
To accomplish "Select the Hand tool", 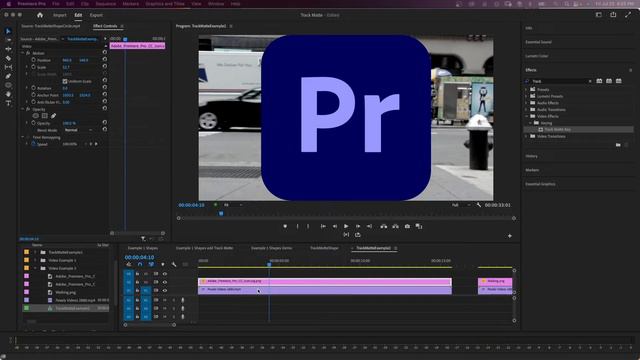I will click(x=8, y=94).
